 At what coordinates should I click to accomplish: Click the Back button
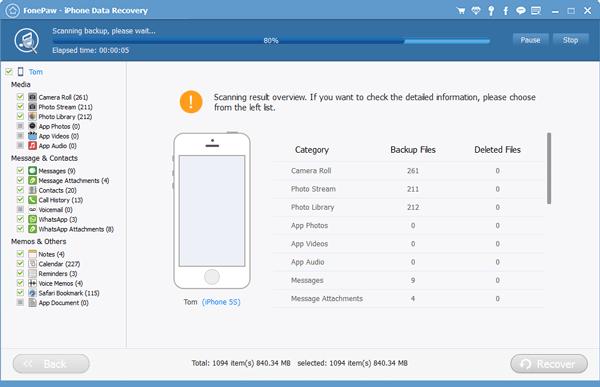(51, 364)
